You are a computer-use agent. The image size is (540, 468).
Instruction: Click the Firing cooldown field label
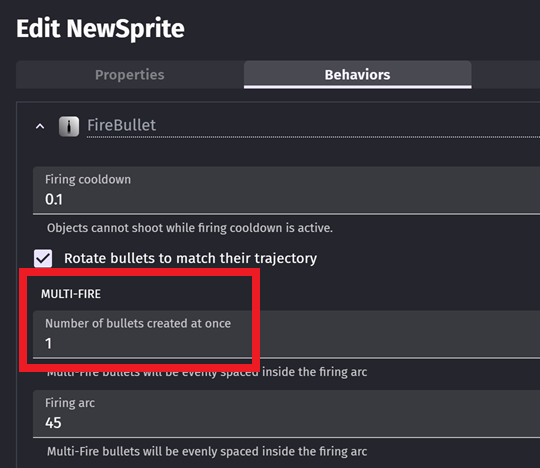click(88, 180)
